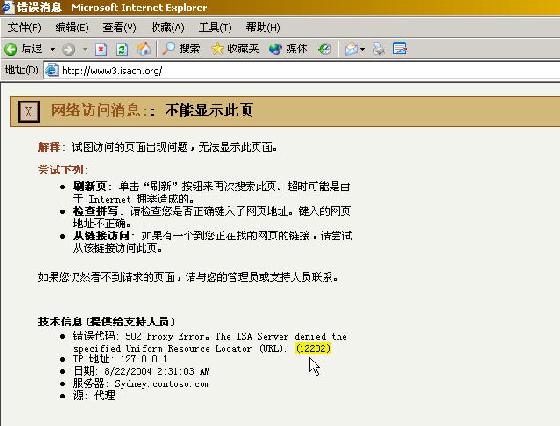This screenshot has height=426, width=560.
Task: Click the 网络访问消息 banner title
Action: tap(95, 110)
